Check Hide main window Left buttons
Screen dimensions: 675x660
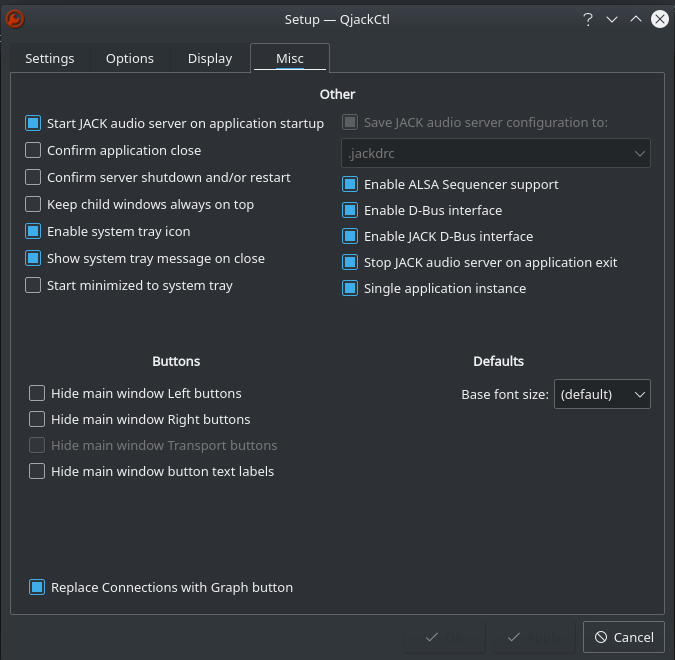[37, 394]
